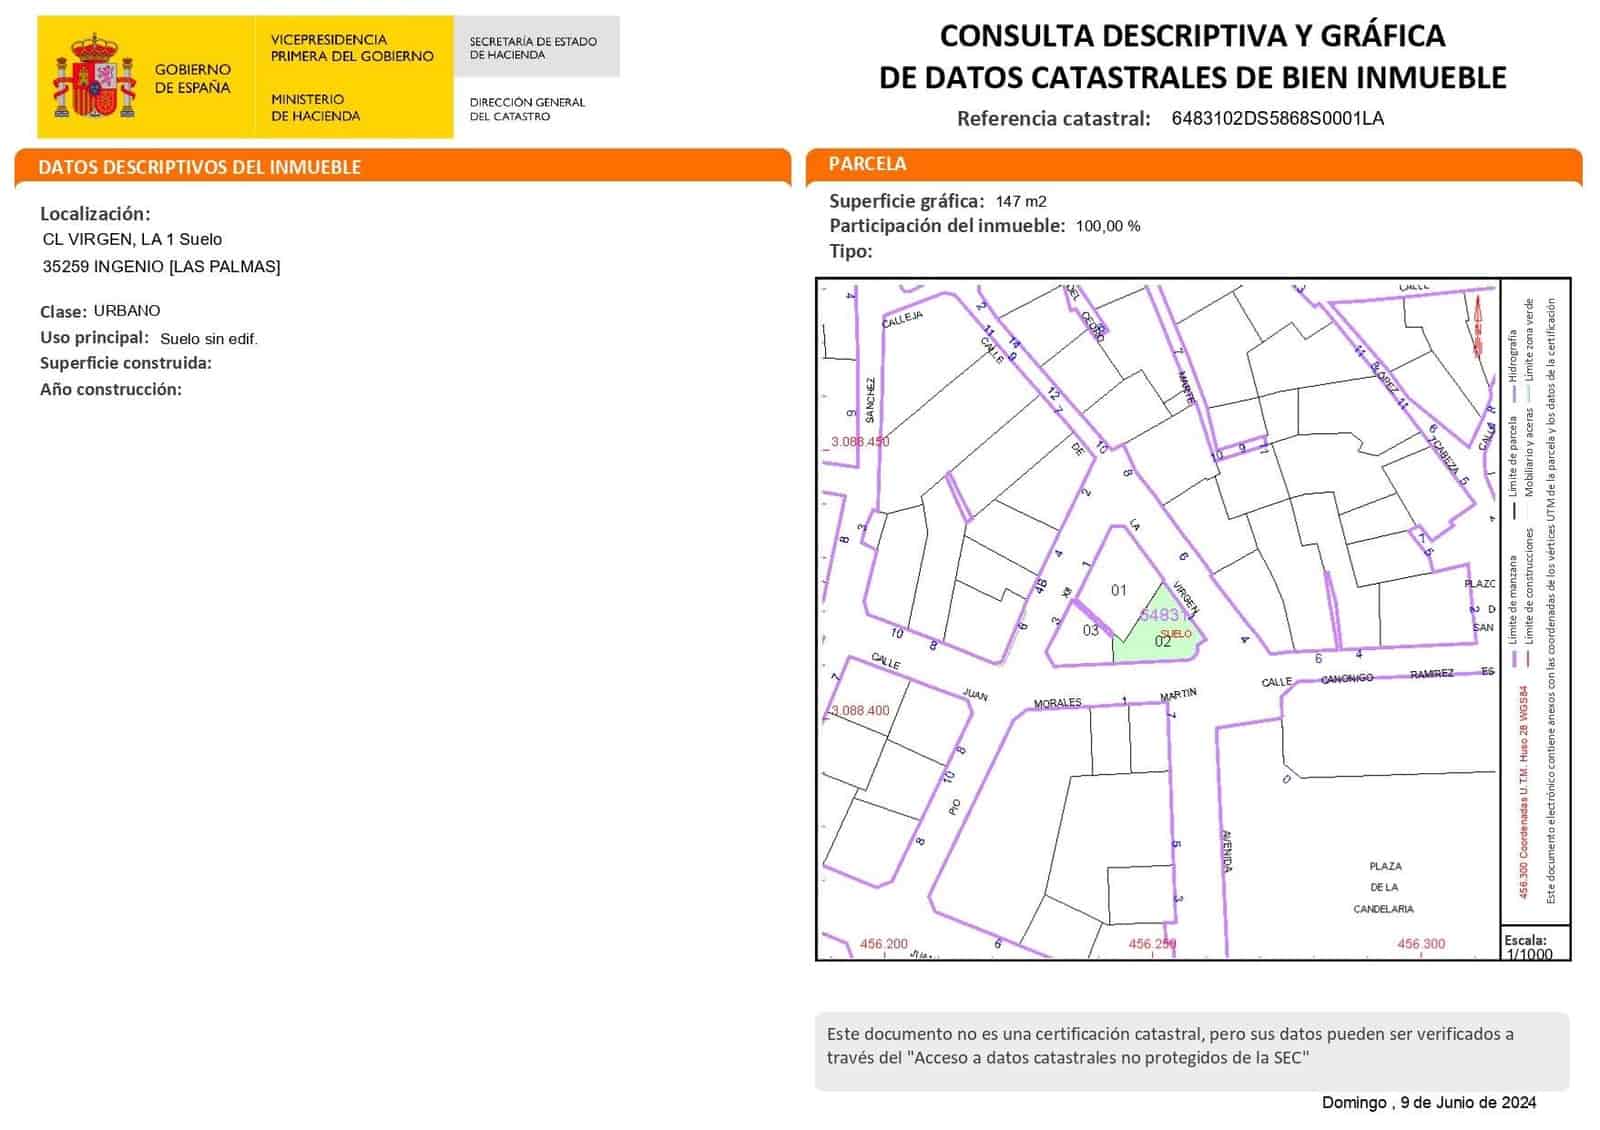The height and width of the screenshot is (1130, 1600).
Task: Click the date Domingo 9 de Junio 2024
Action: 1428,1102
